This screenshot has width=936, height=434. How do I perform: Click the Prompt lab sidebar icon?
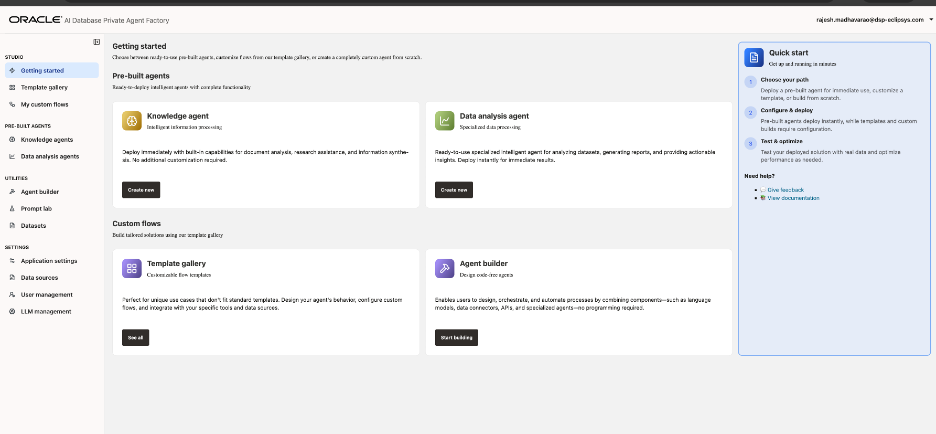tap(11, 208)
